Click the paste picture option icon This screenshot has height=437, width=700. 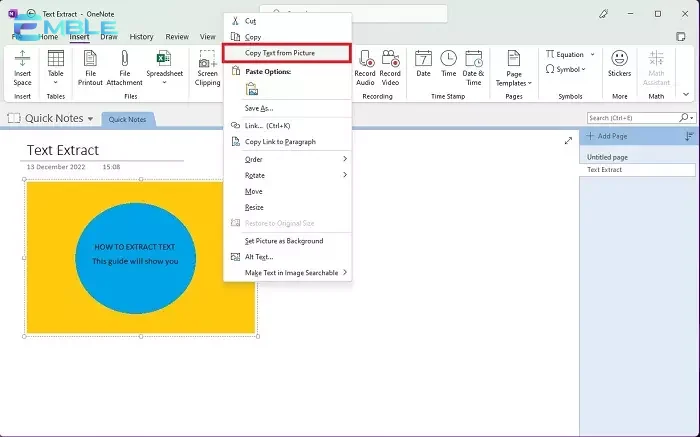252,89
